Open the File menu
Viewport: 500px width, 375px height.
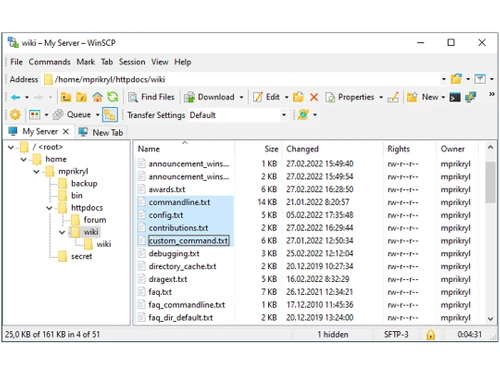click(x=16, y=62)
